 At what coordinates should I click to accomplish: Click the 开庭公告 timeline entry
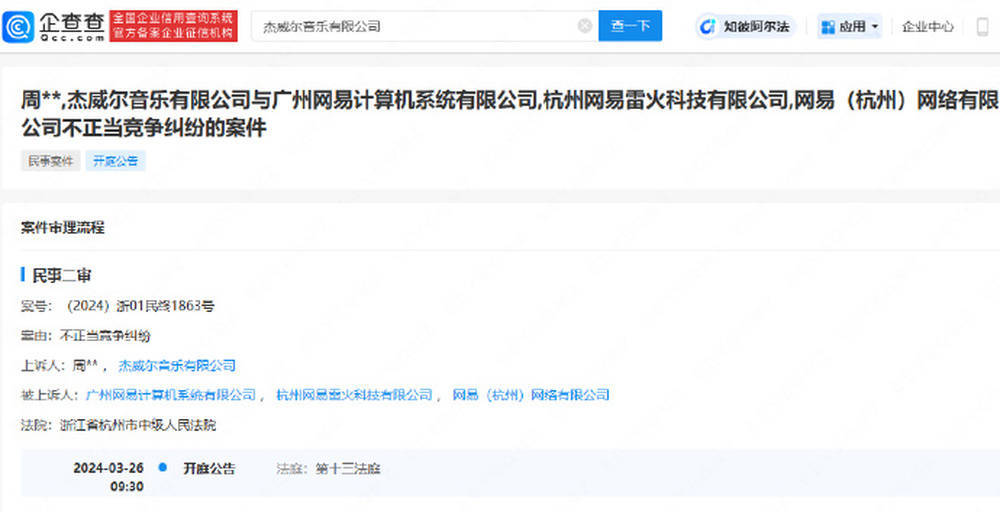(x=209, y=469)
